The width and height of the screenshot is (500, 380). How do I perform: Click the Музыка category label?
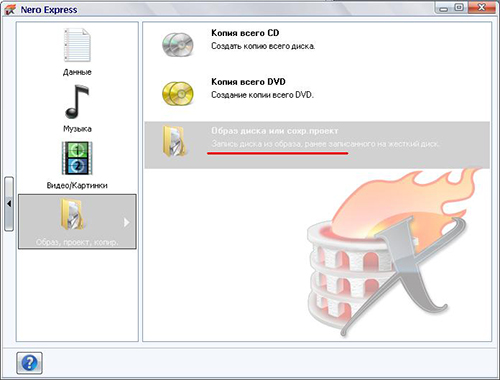point(77,129)
